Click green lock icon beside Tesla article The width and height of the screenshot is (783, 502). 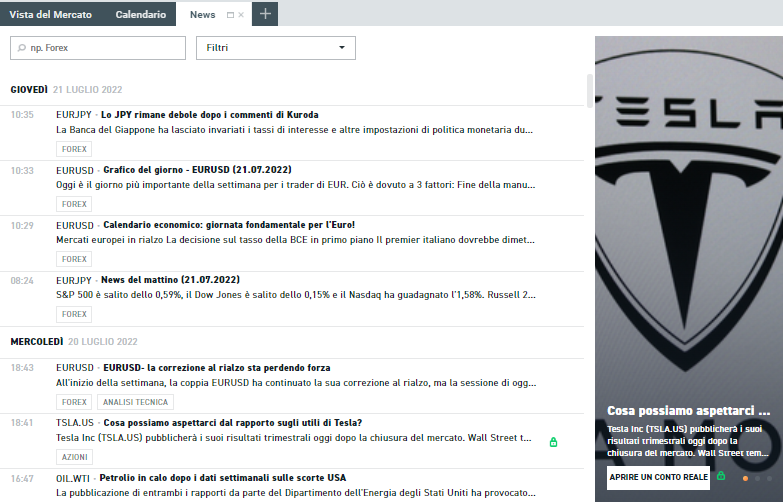(x=553, y=442)
